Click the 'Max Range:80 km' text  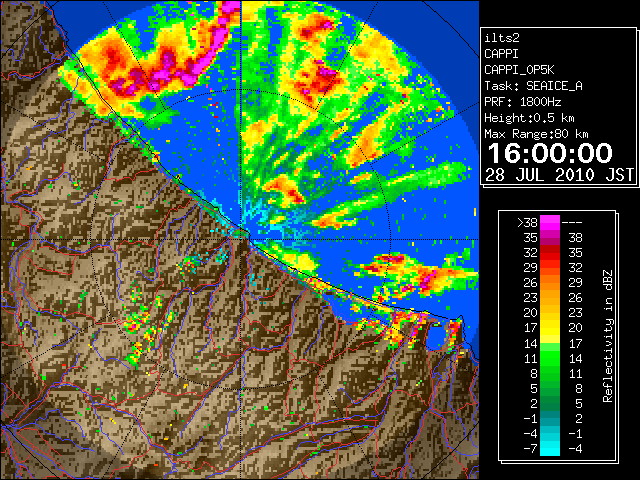click(536, 134)
